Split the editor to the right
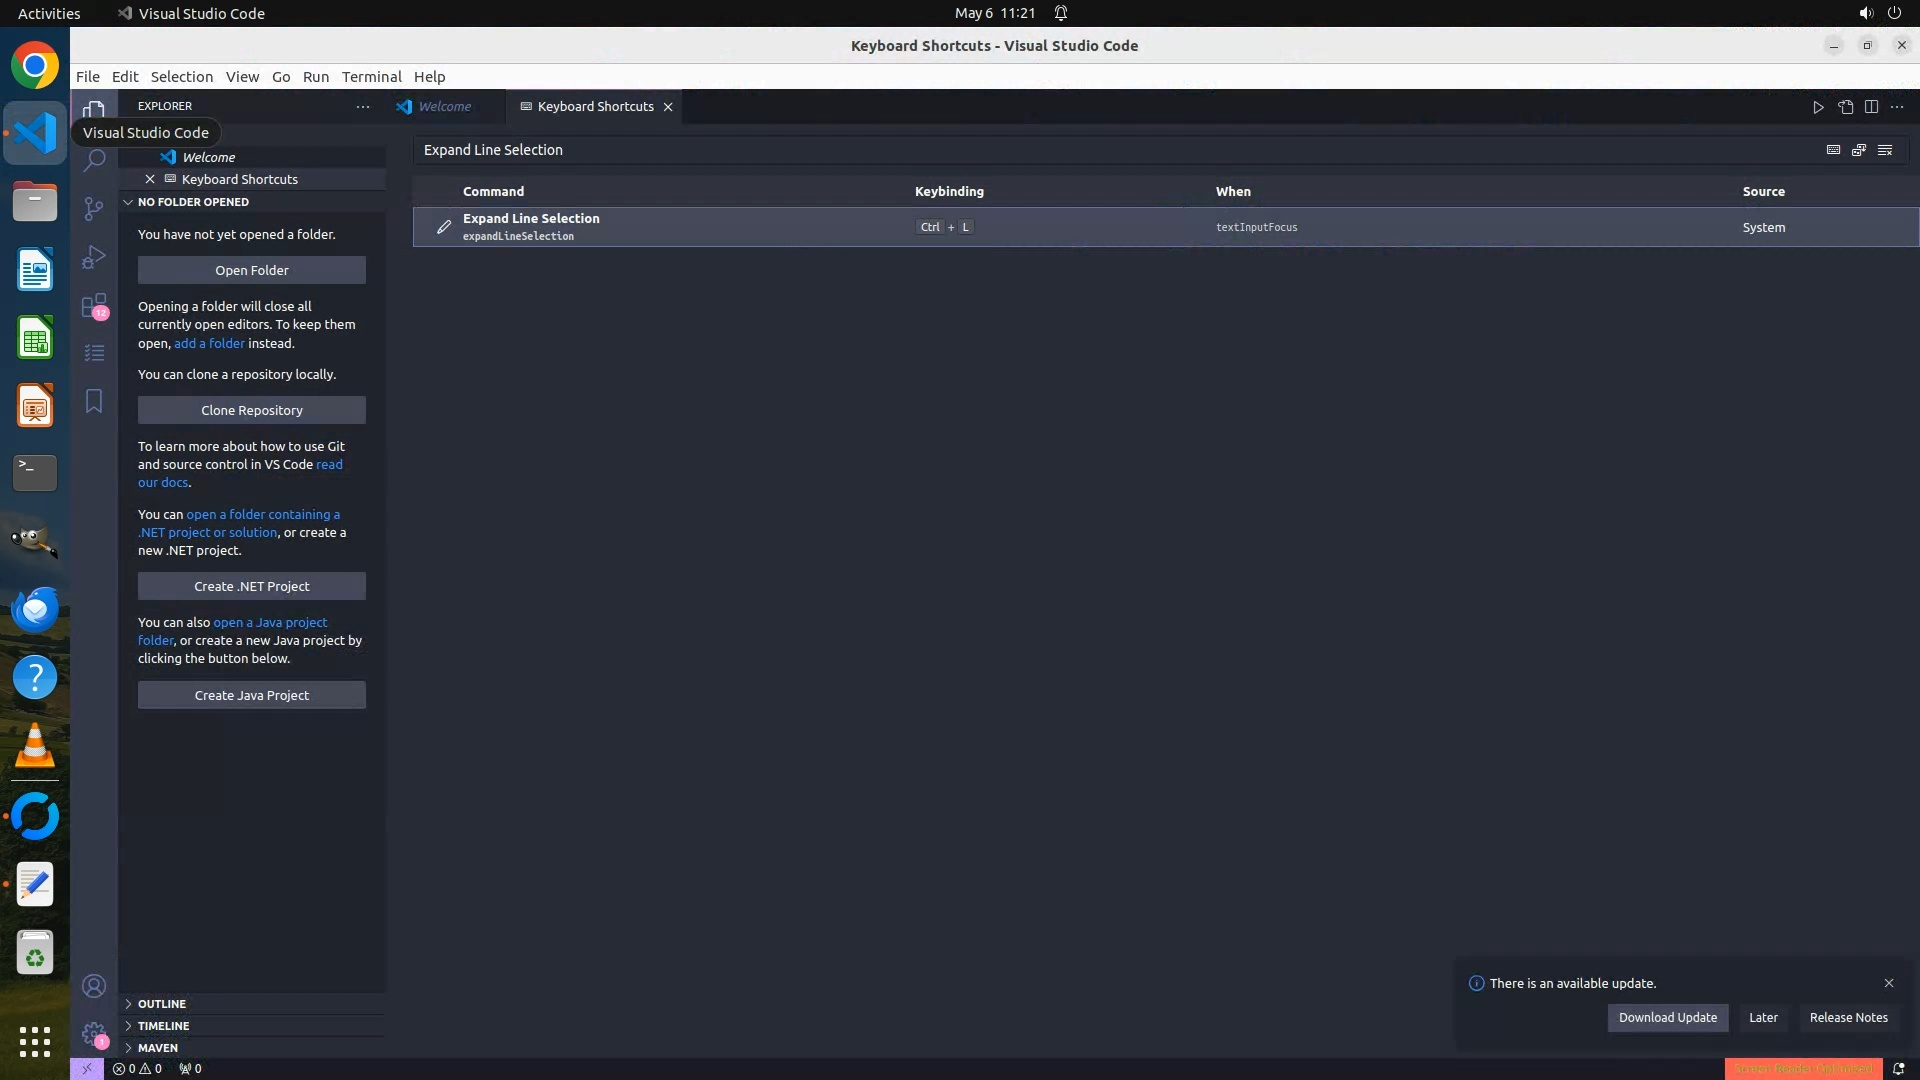Image resolution: width=1920 pixels, height=1080 pixels. click(1871, 107)
